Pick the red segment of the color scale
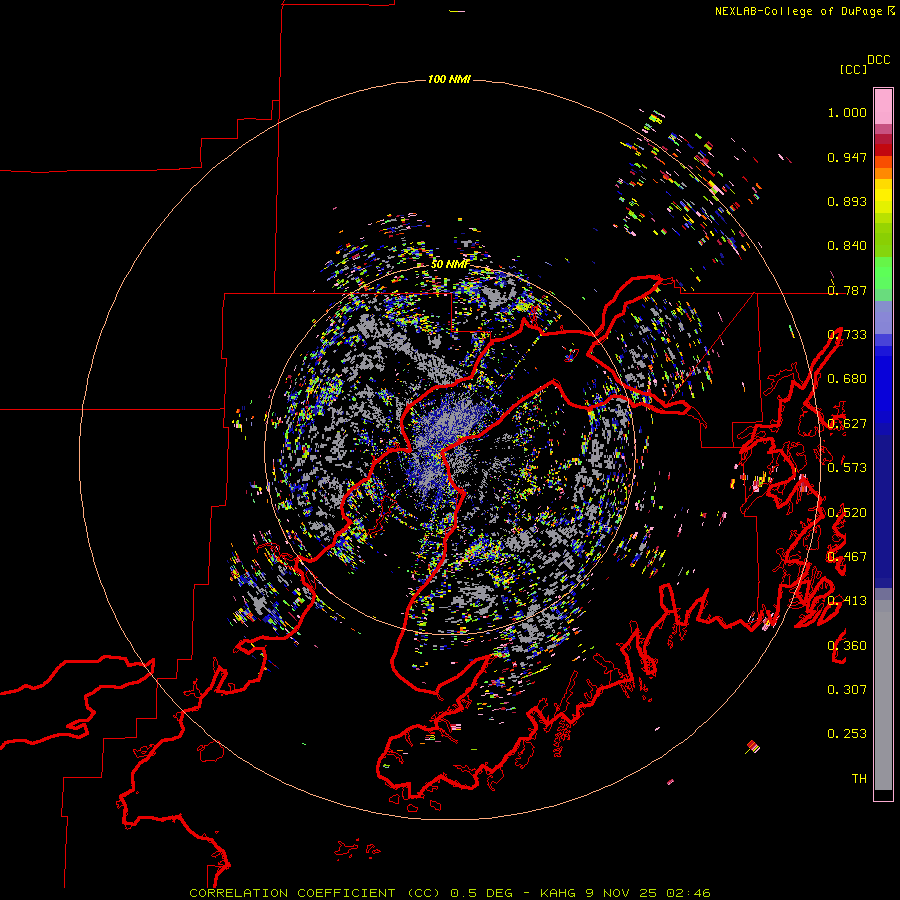 (x=883, y=150)
